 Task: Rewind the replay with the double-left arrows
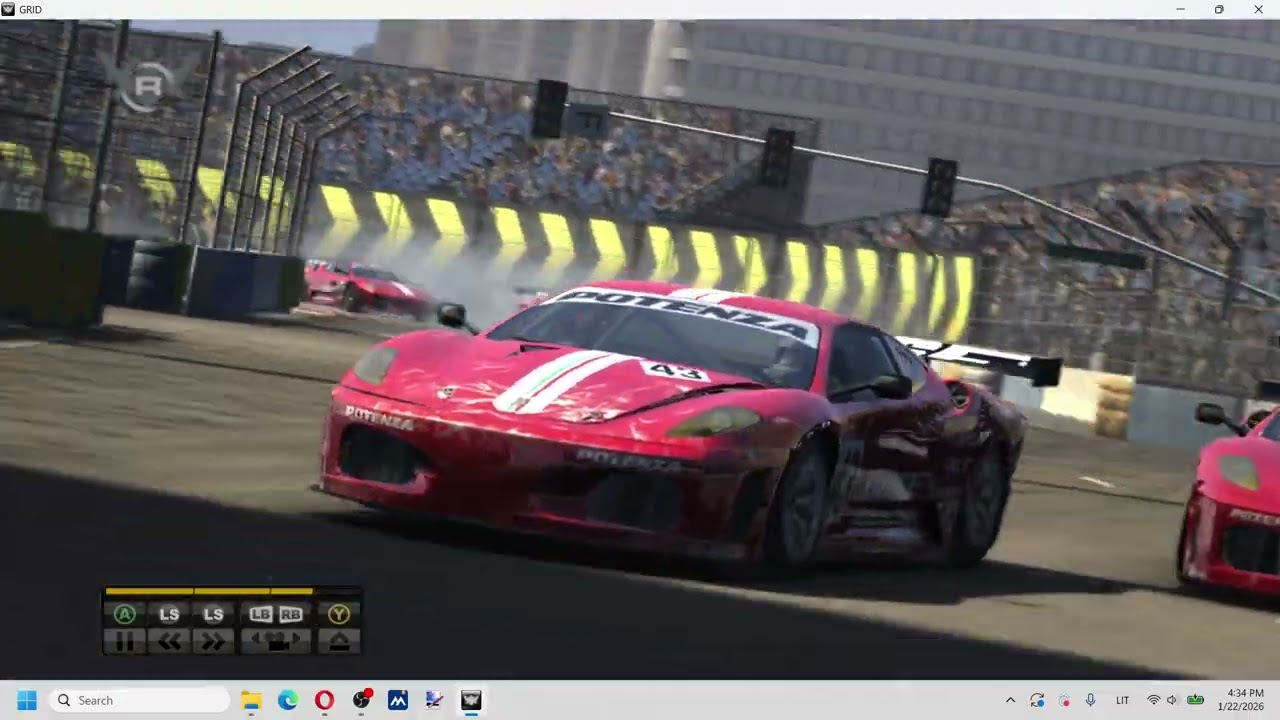(x=169, y=643)
